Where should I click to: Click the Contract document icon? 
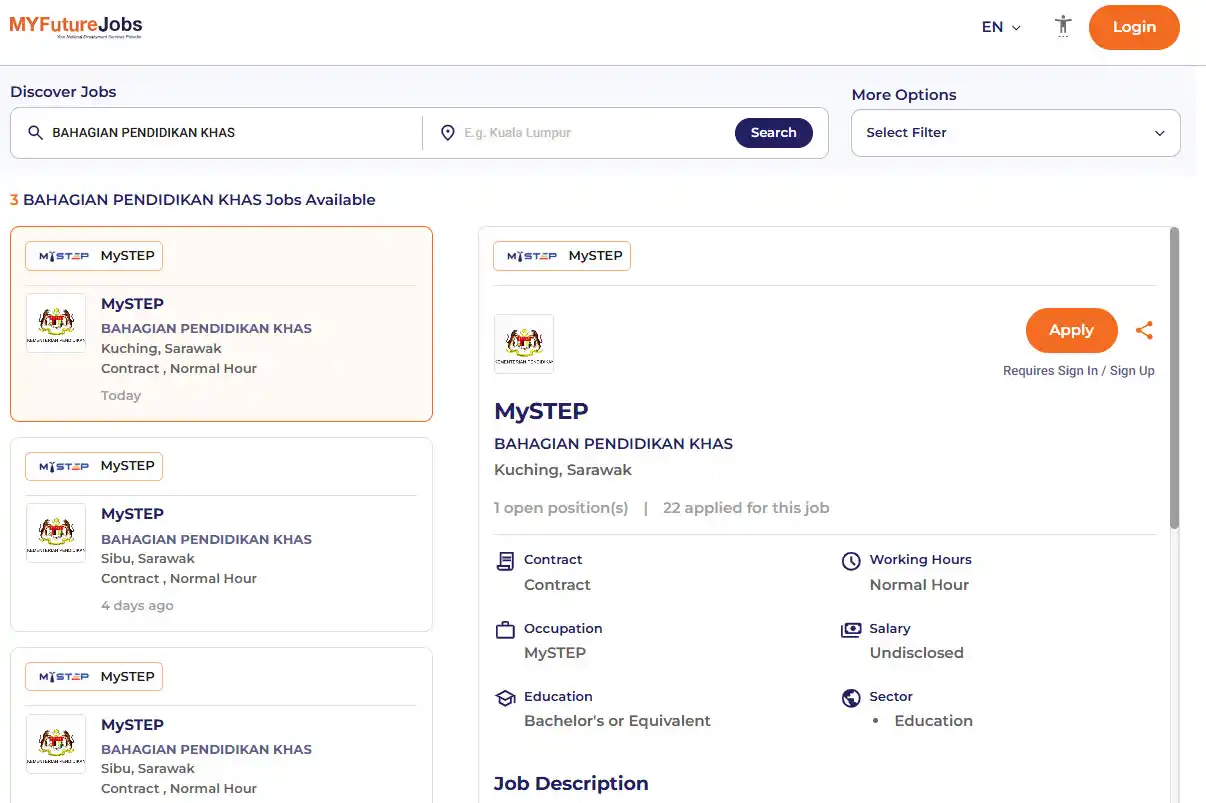[x=505, y=561]
